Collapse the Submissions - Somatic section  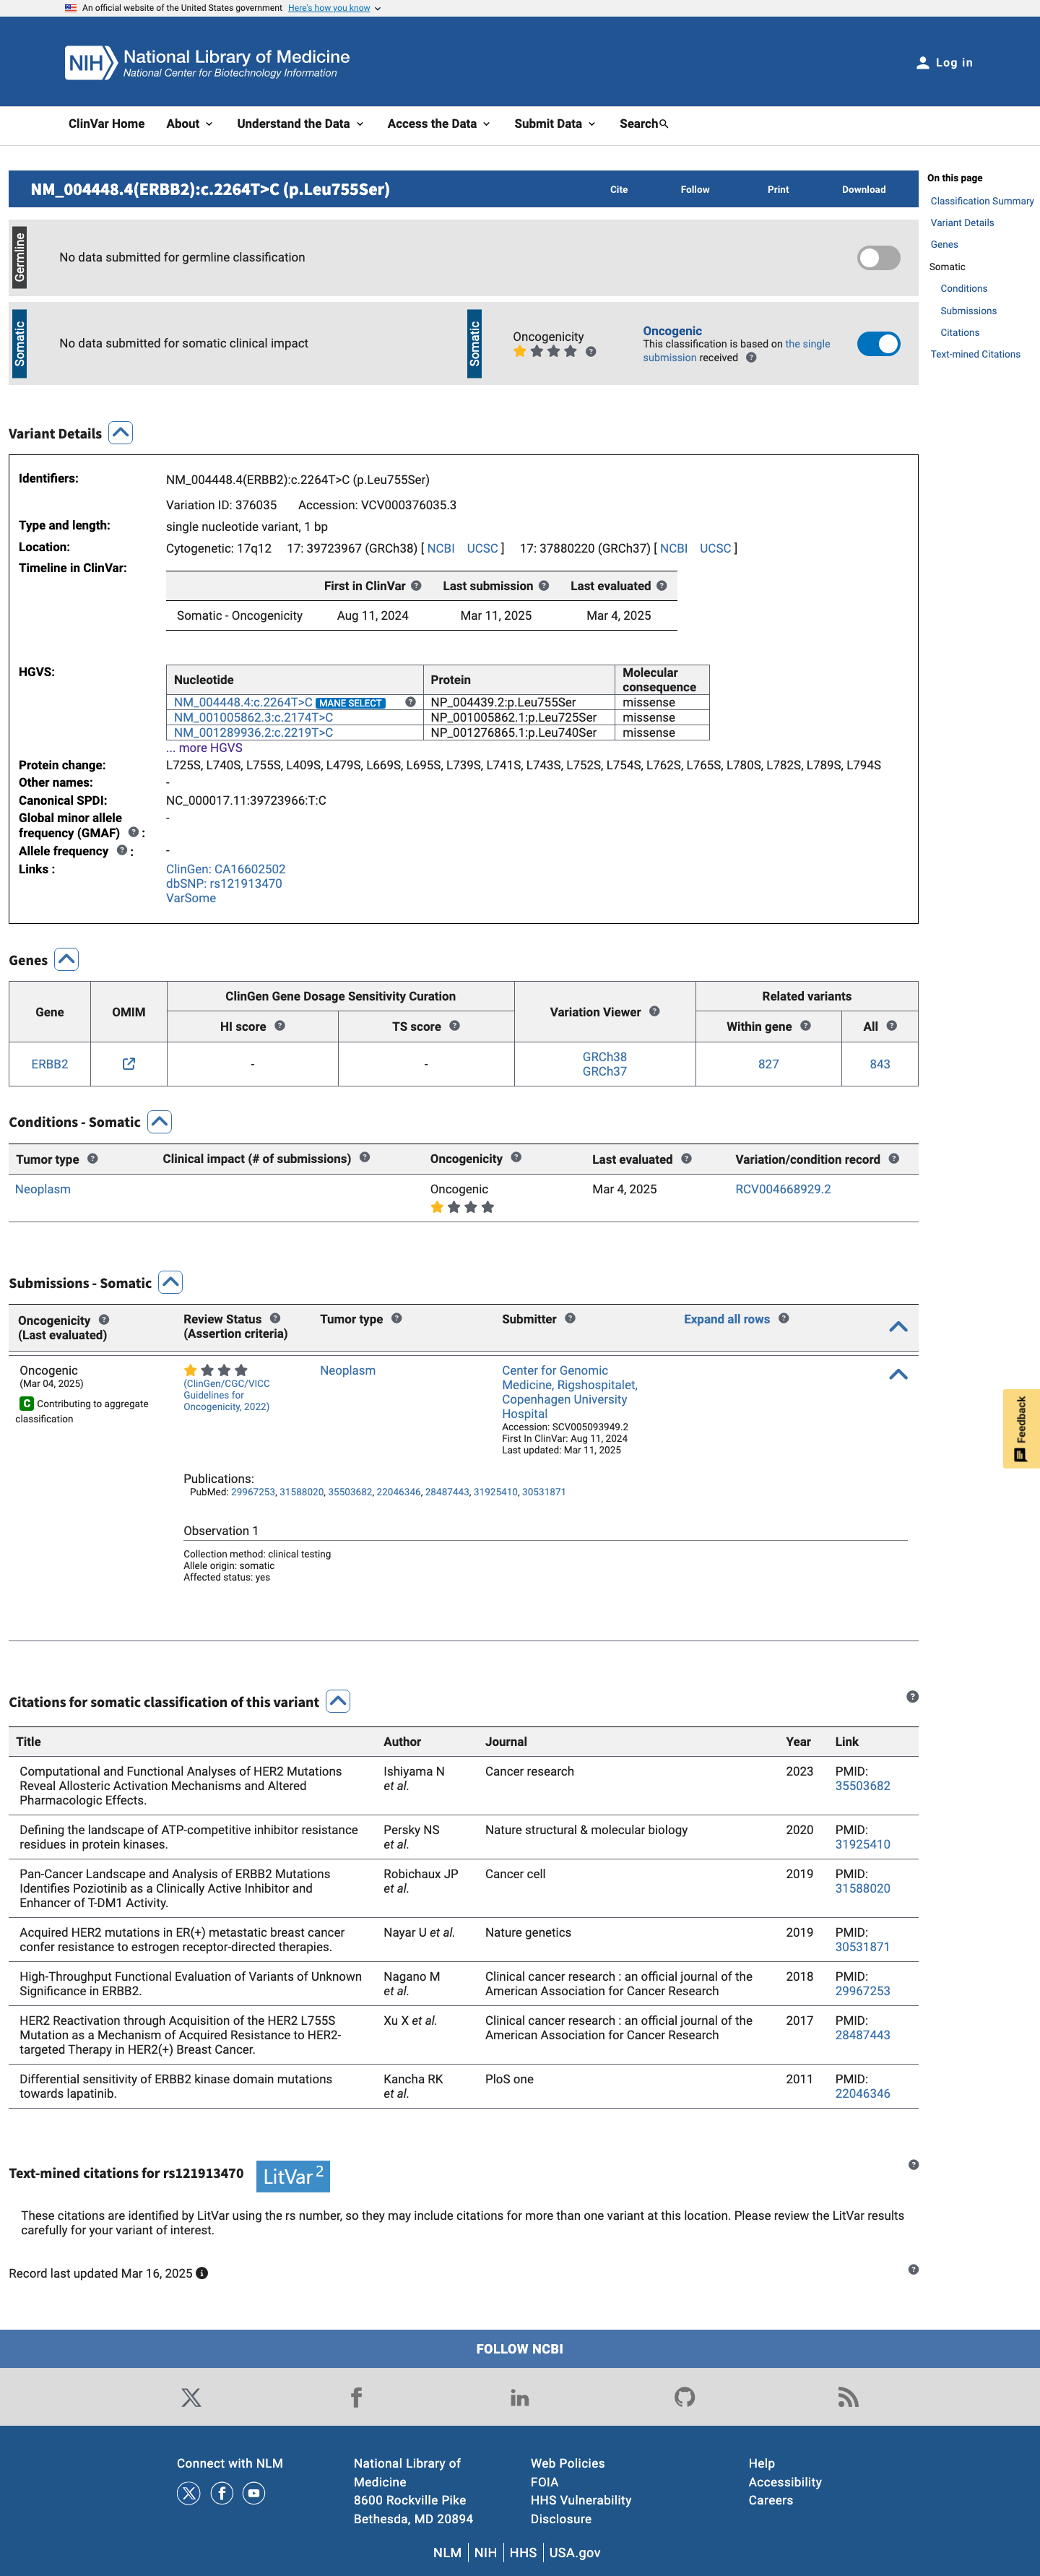171,1282
